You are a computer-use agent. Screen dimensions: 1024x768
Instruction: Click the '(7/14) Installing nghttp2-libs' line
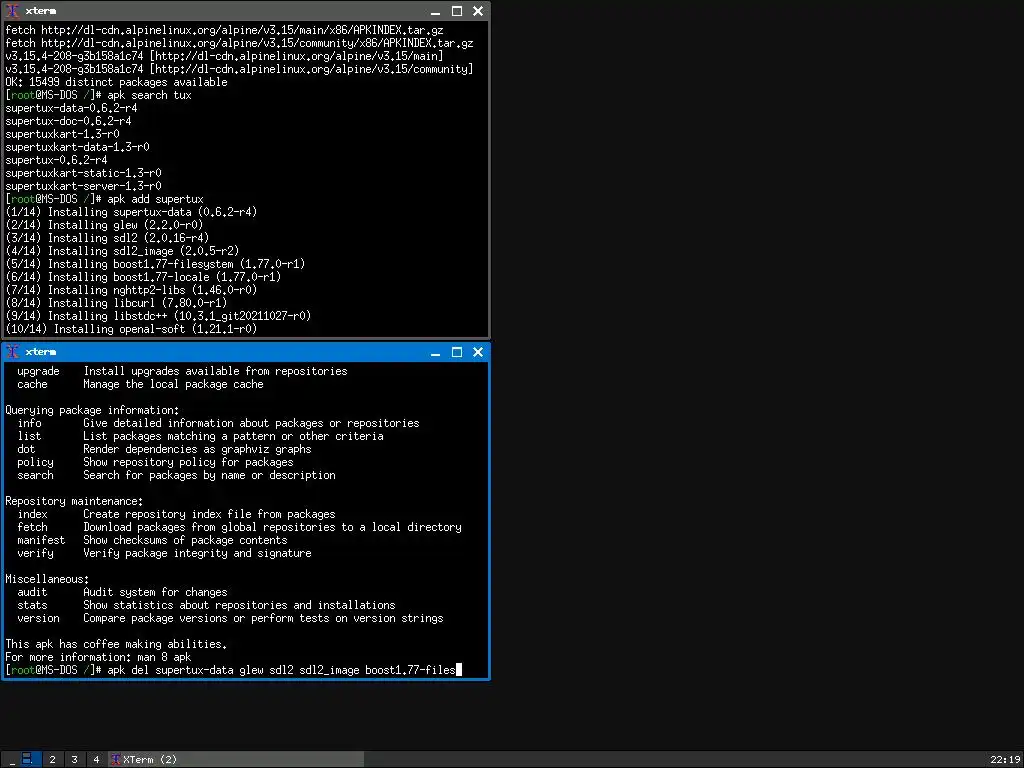click(131, 290)
